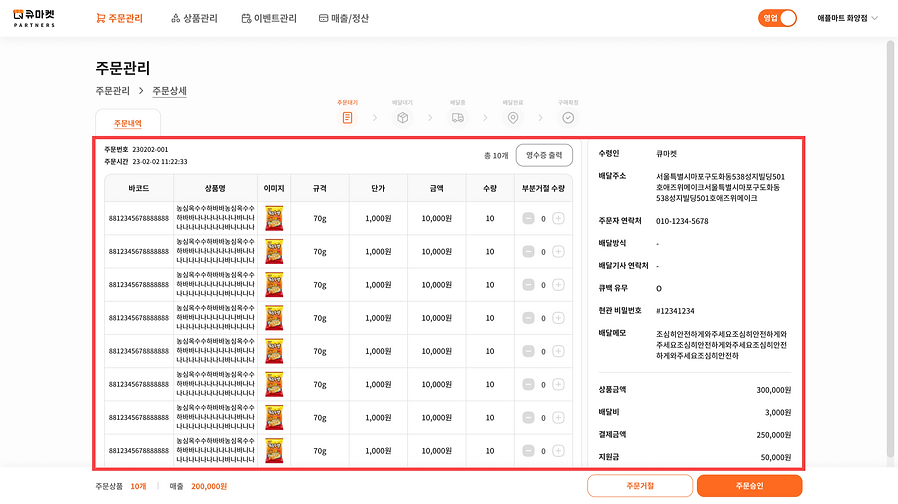Open the 주문관리 menu in the top navigation

120,18
